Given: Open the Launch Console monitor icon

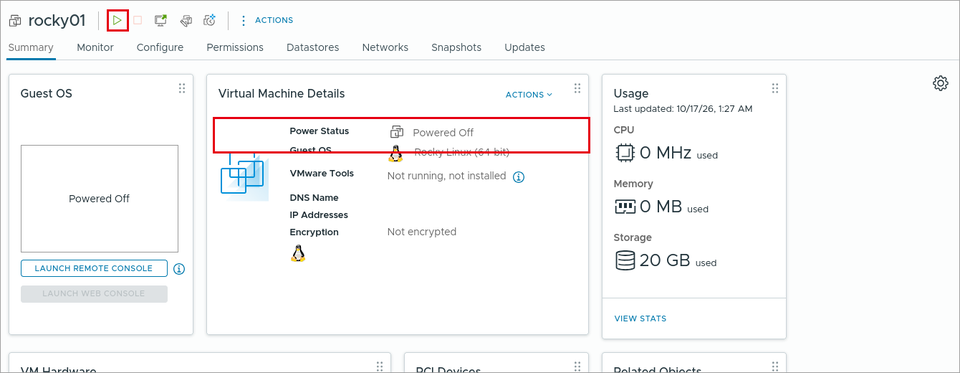Looking at the screenshot, I should (161, 20).
